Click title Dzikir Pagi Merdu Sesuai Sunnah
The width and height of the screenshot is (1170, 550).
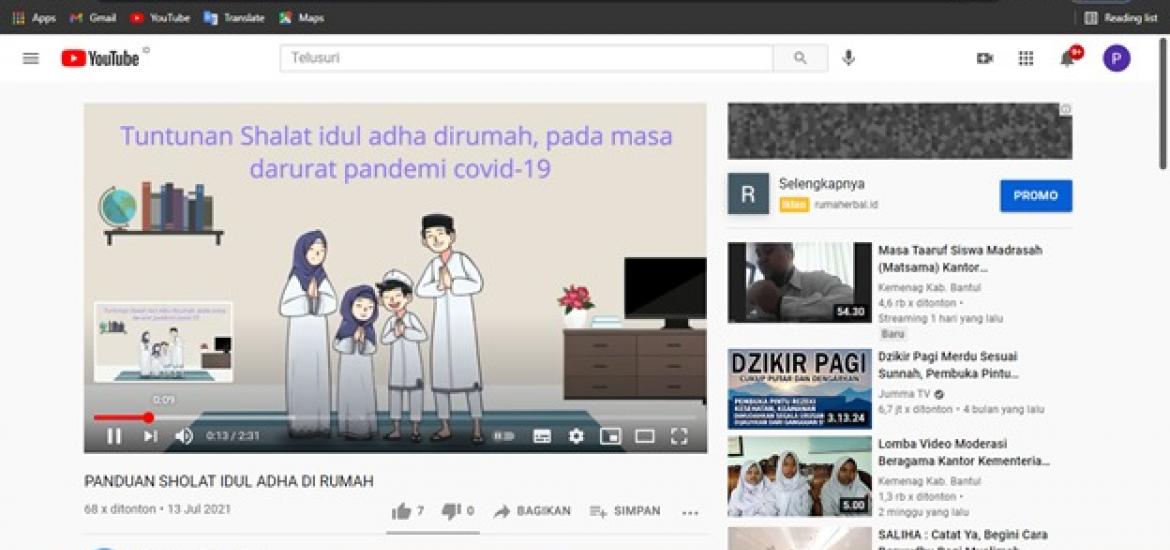click(x=948, y=365)
